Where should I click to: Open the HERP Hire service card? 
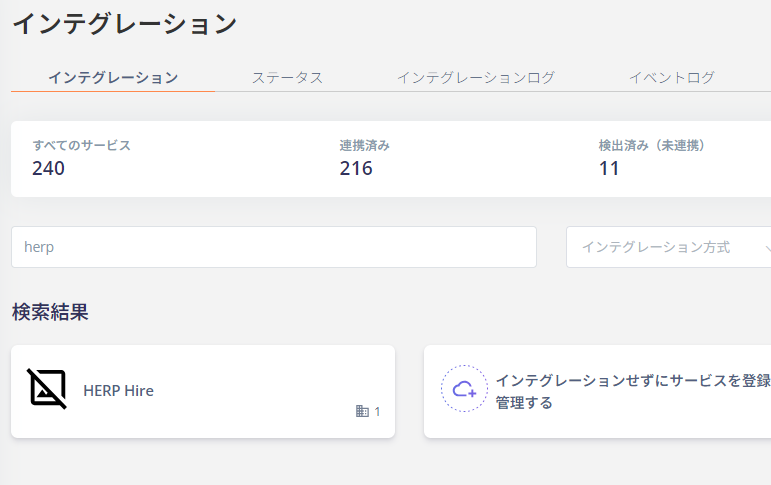(203, 392)
